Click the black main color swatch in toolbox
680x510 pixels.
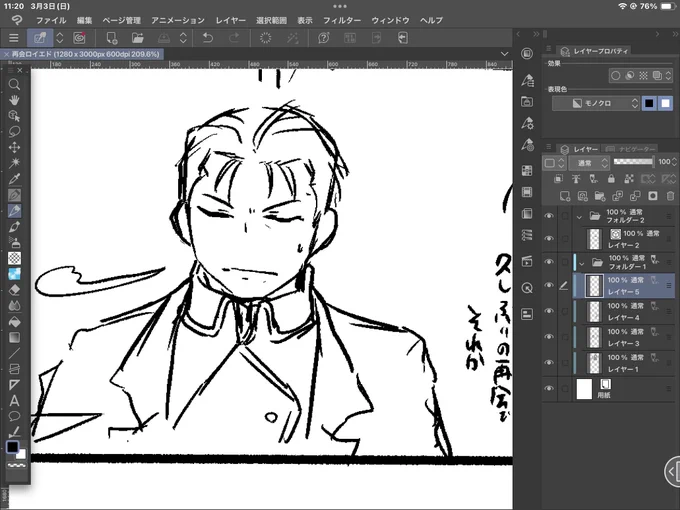pyautogui.click(x=12, y=447)
